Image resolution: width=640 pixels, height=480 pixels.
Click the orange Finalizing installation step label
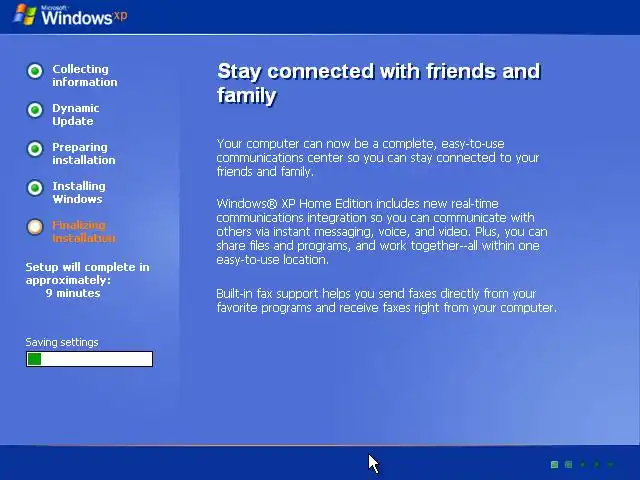(x=84, y=231)
